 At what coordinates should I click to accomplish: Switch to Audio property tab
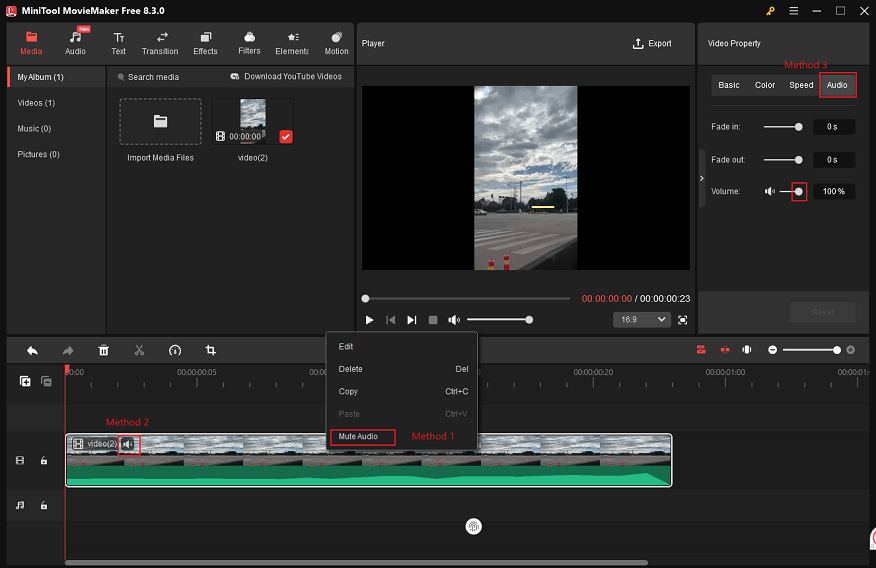[x=837, y=85]
